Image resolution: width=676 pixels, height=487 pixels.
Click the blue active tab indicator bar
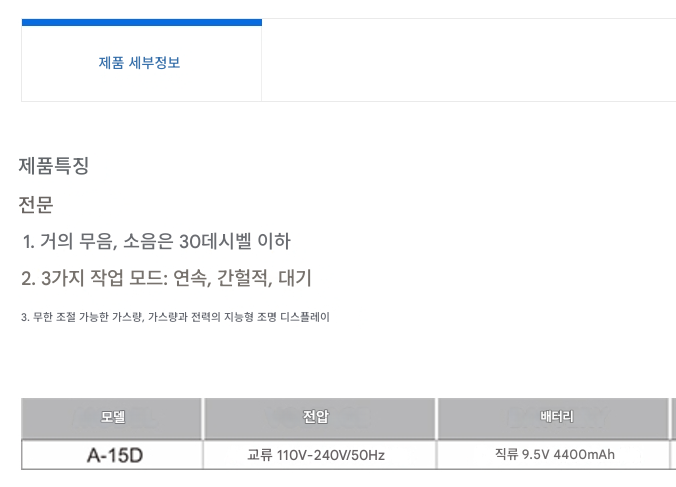141,22
